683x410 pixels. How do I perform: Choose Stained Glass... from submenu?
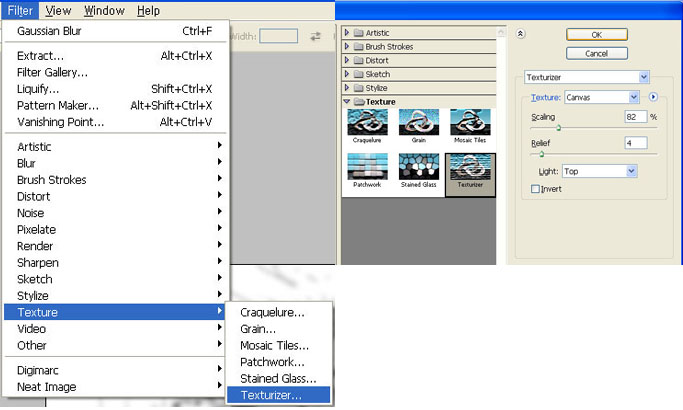(x=279, y=379)
